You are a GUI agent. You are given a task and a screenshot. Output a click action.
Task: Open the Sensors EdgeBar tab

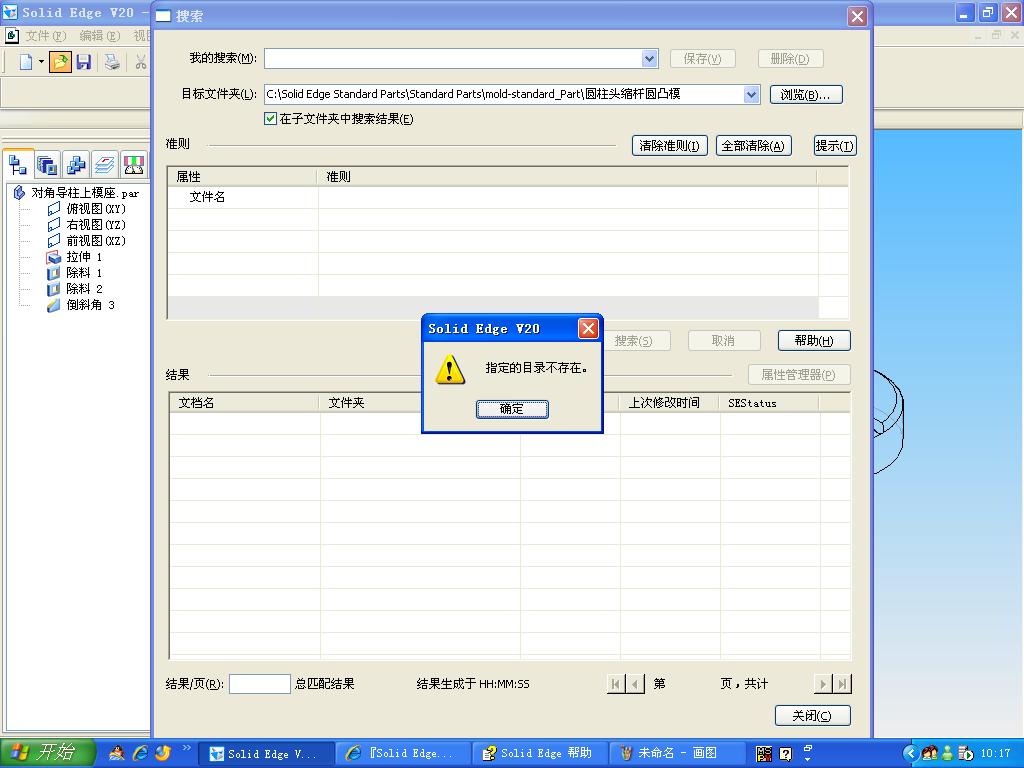pos(133,165)
